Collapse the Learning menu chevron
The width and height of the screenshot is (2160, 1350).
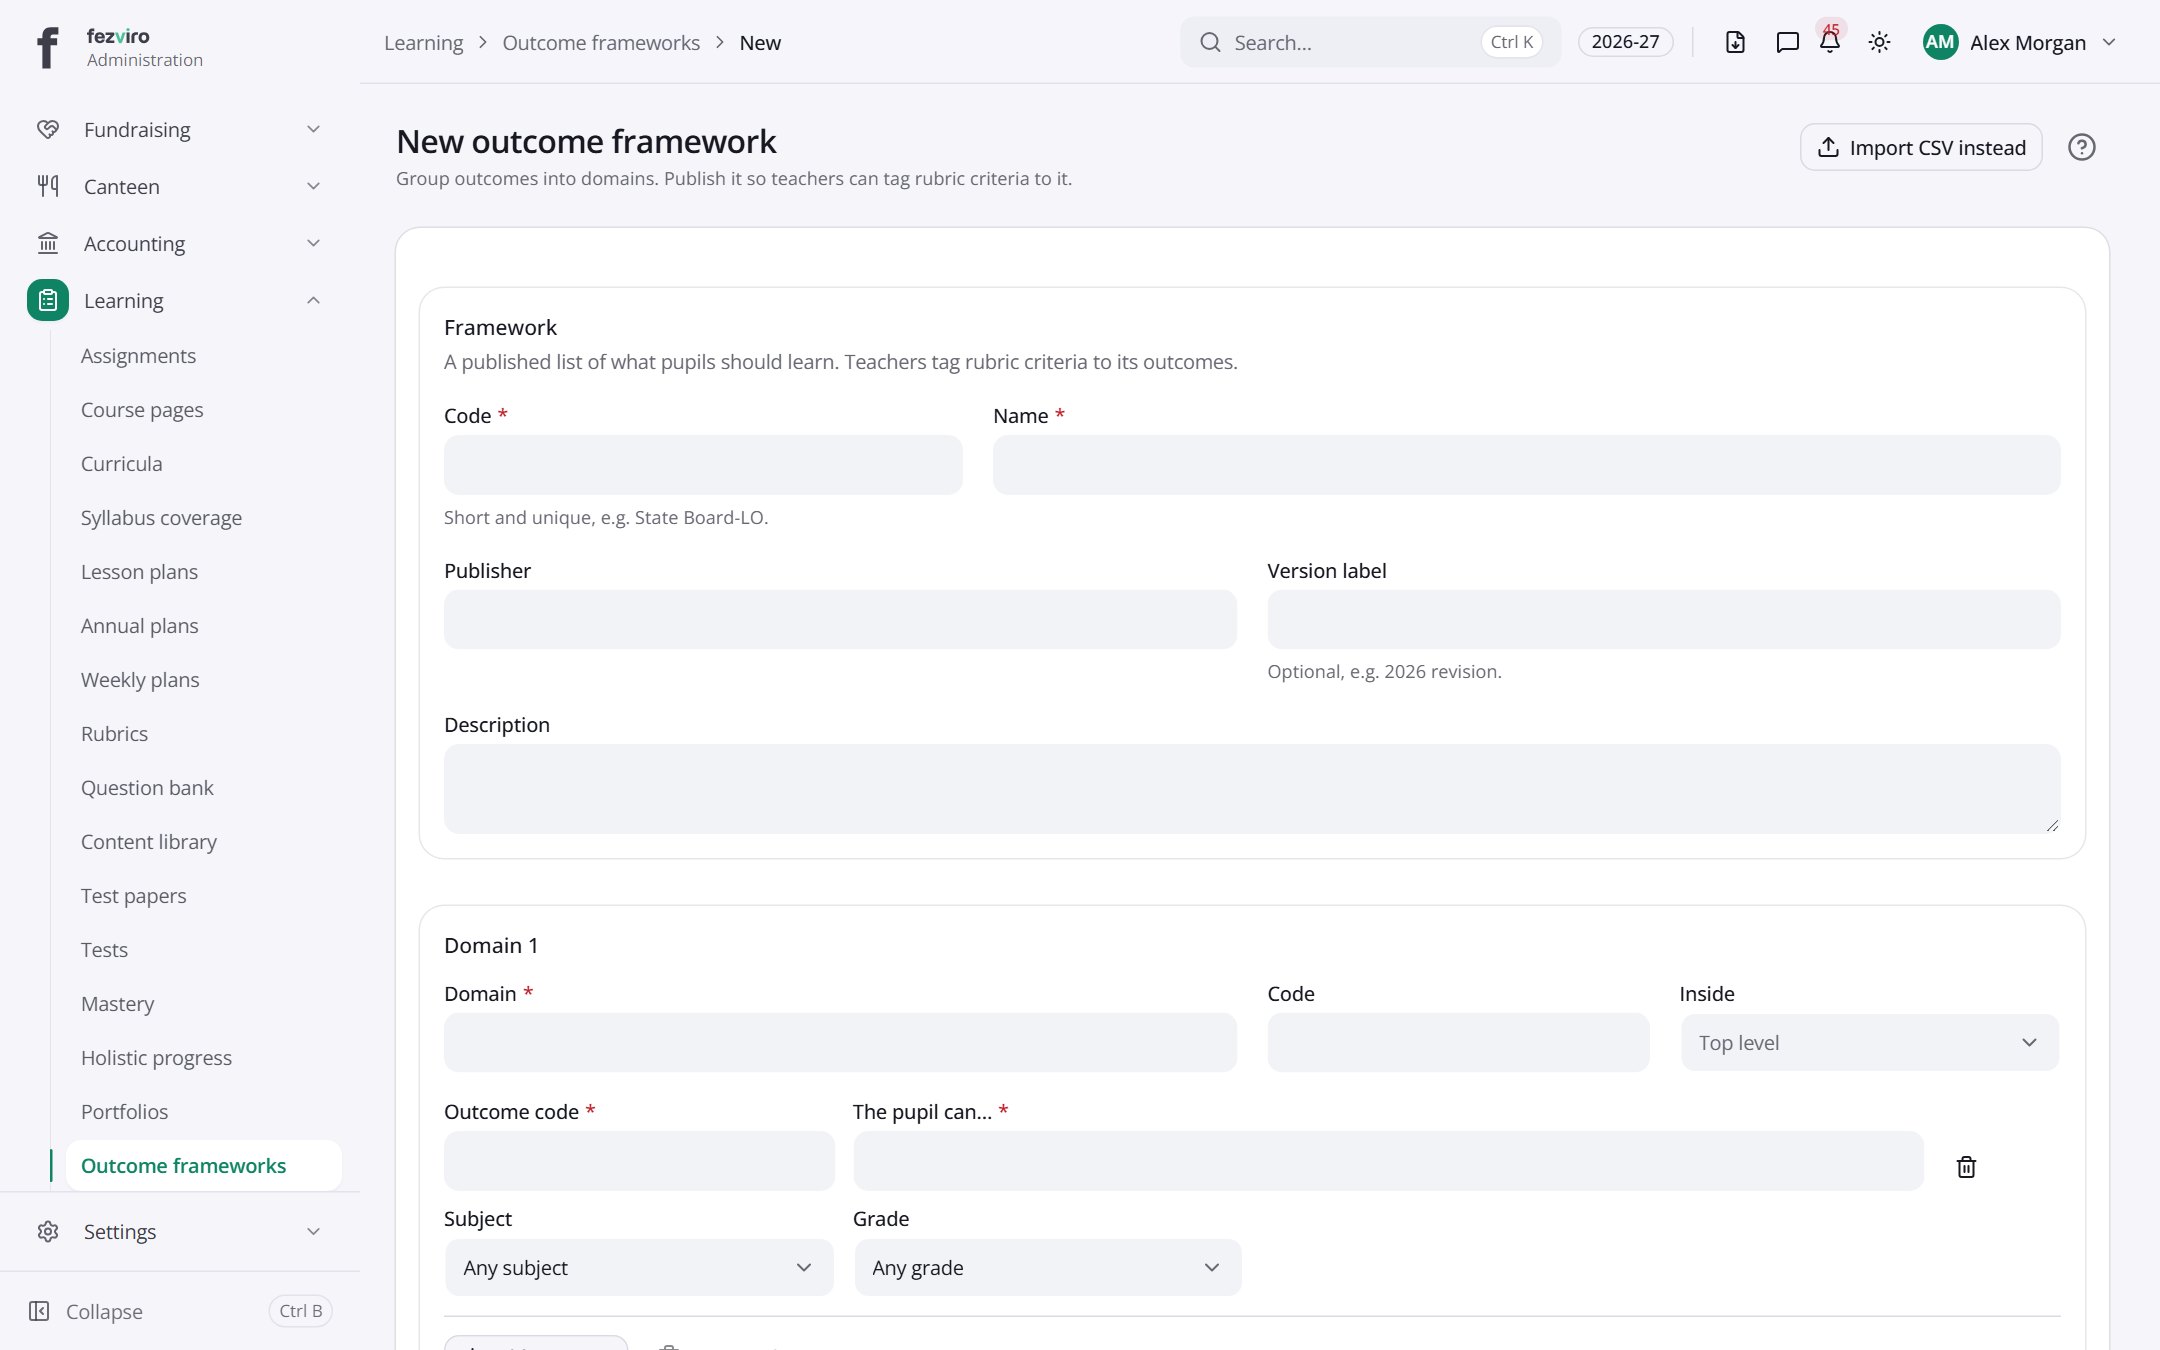click(x=313, y=300)
